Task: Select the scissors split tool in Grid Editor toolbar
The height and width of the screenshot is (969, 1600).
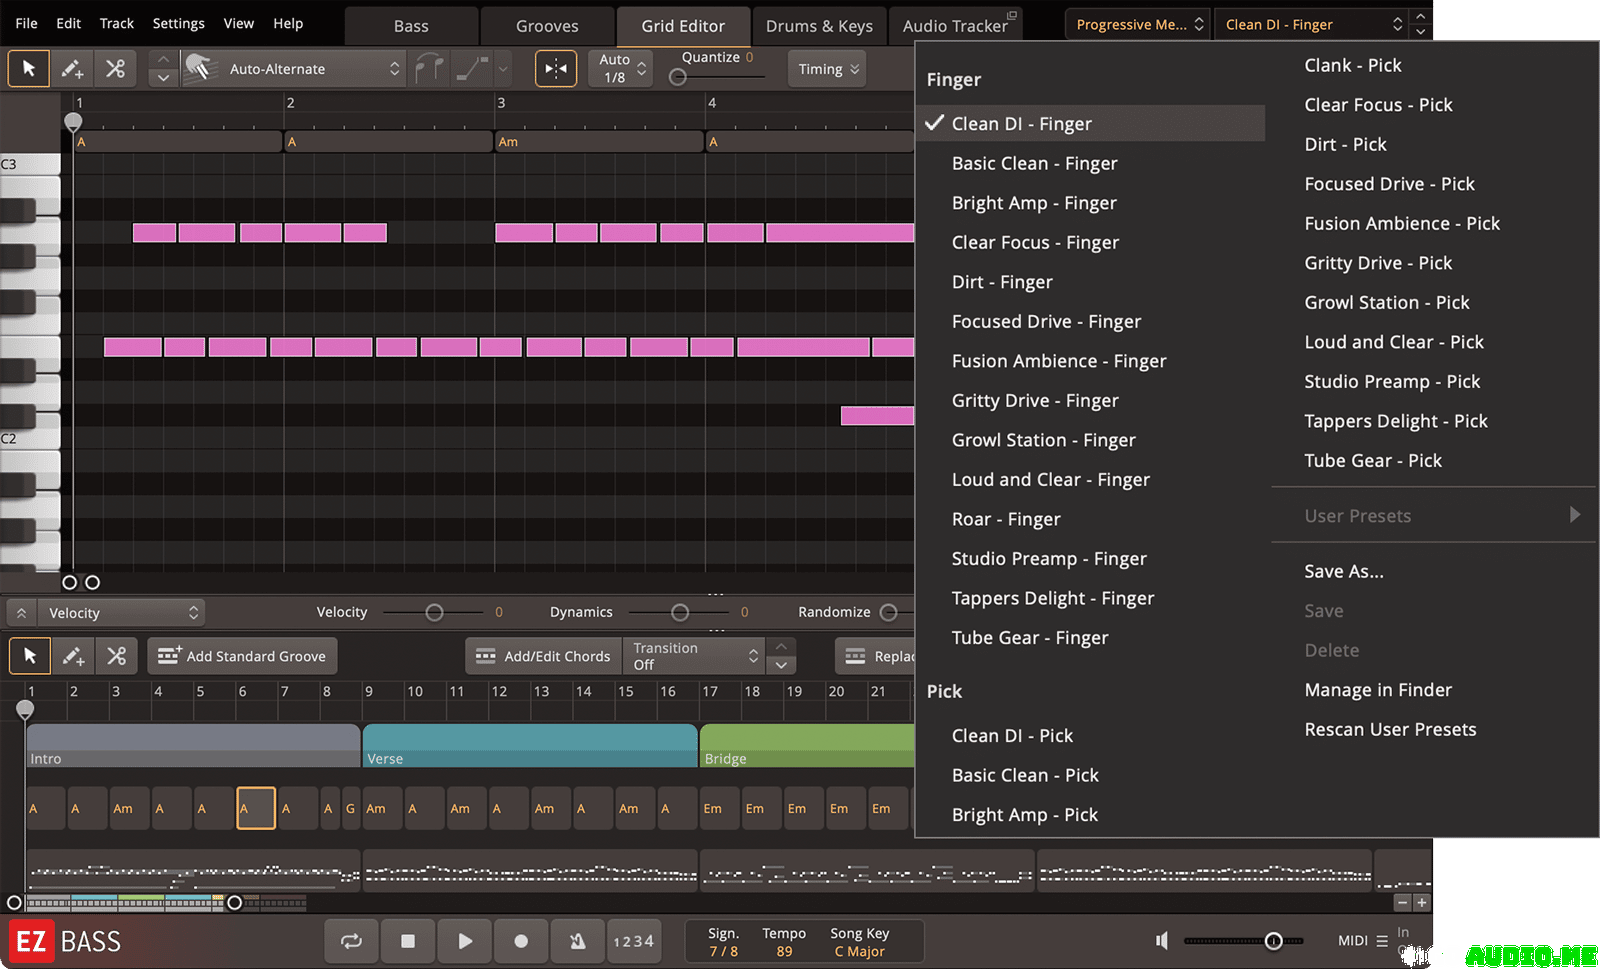Action: click(116, 69)
